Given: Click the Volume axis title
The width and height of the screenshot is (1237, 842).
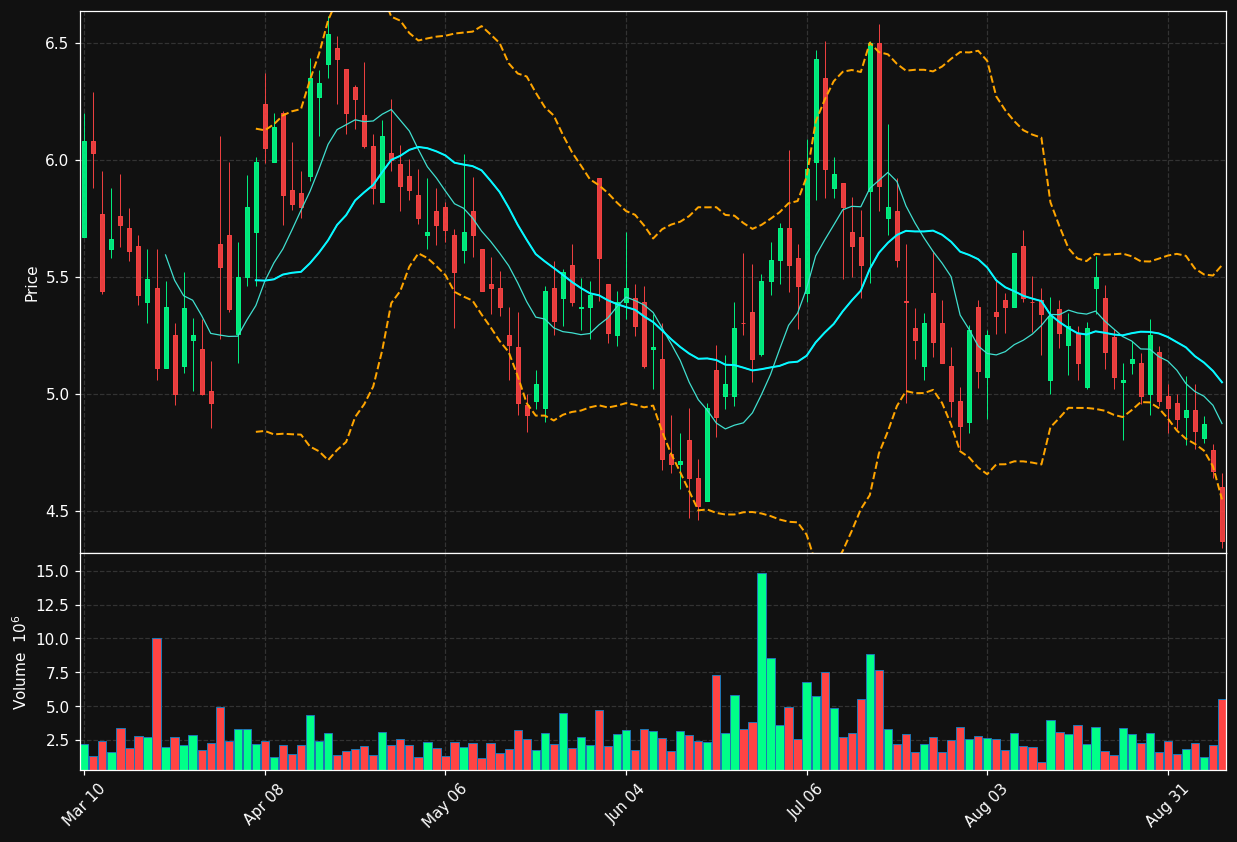Looking at the screenshot, I should tap(20, 662).
